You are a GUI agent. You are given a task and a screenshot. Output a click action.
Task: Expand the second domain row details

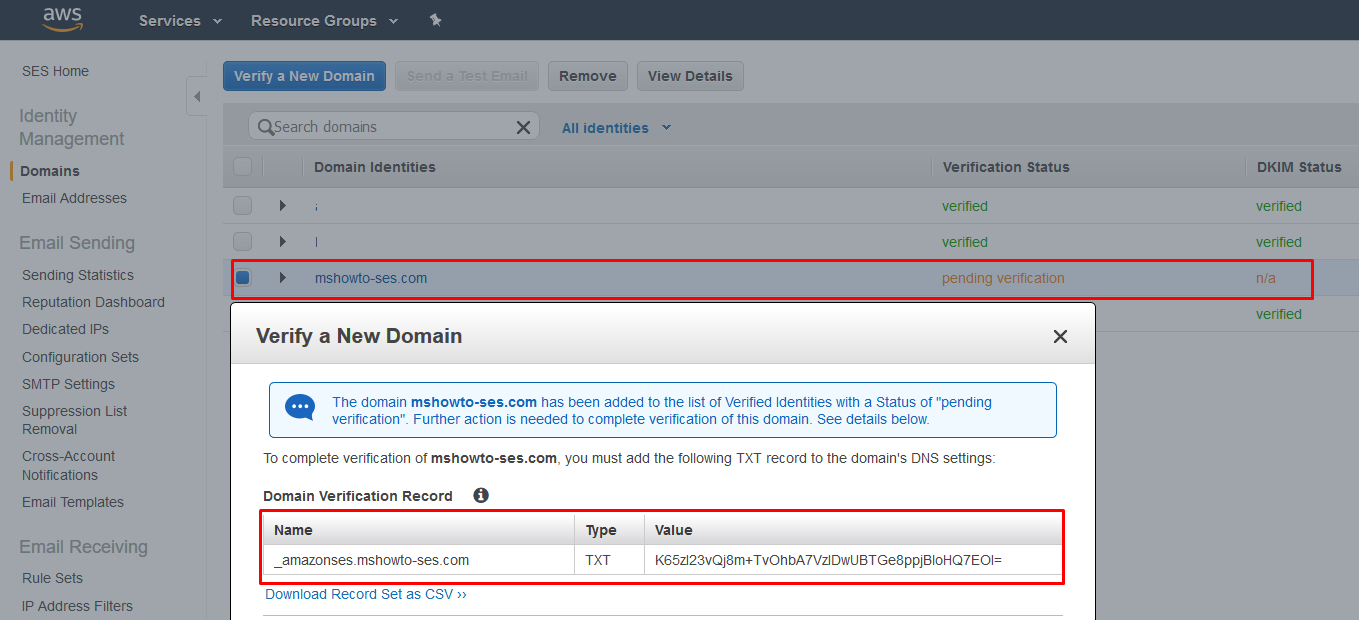[x=282, y=242]
